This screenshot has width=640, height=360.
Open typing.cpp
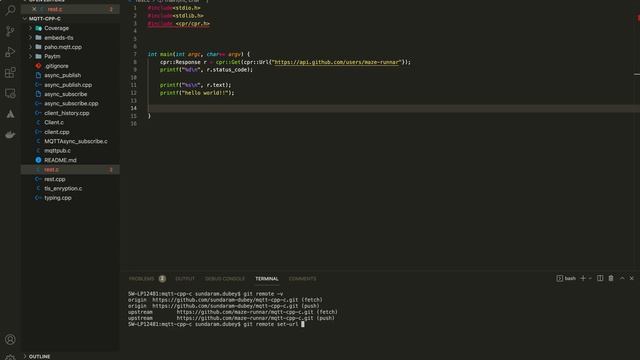click(x=58, y=198)
